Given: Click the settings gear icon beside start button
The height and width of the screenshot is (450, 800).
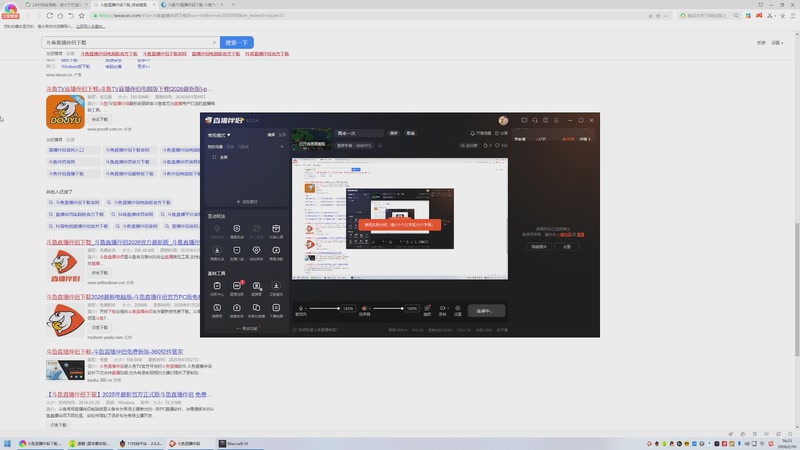Looking at the screenshot, I should 458,308.
